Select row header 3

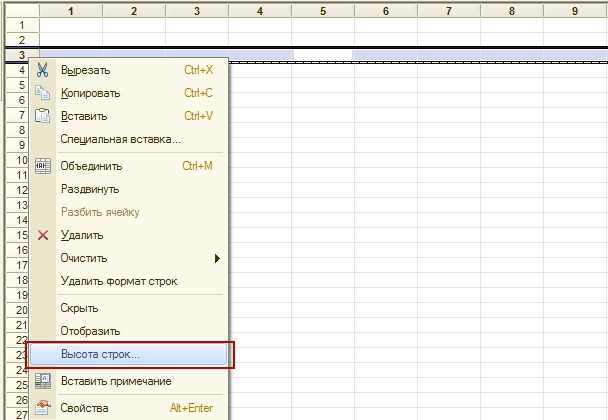[22, 55]
